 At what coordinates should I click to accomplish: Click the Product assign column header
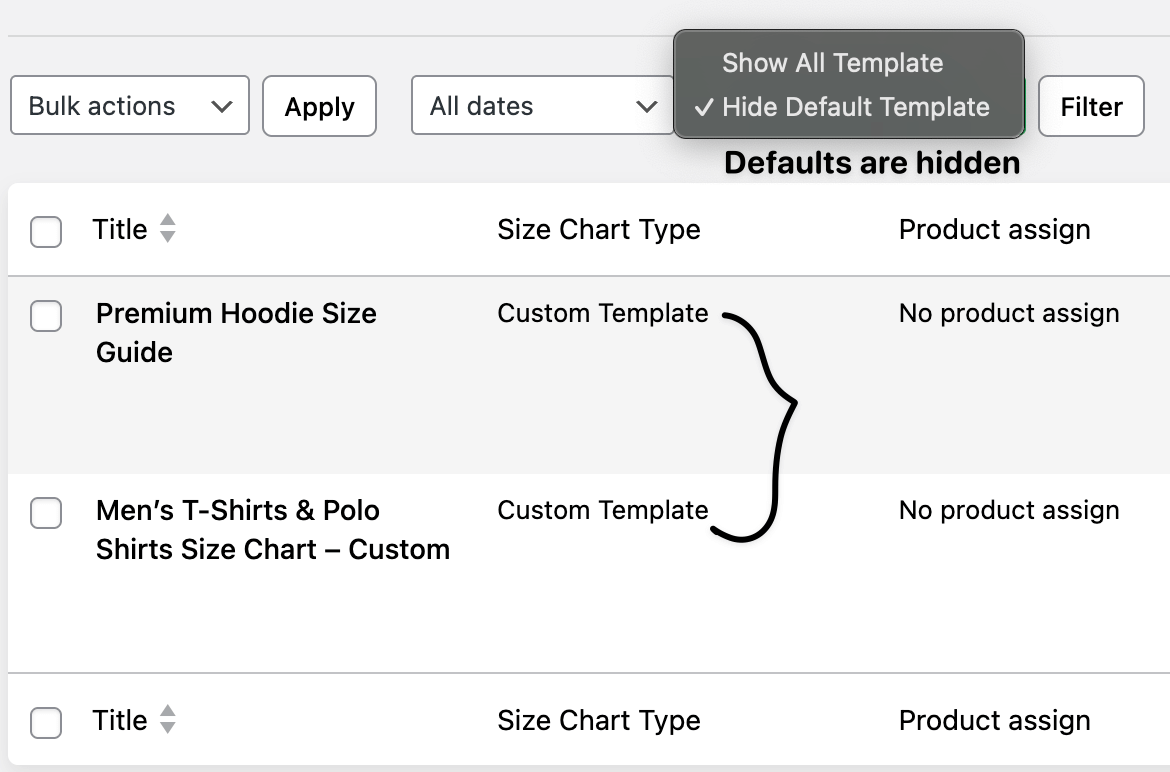point(994,229)
